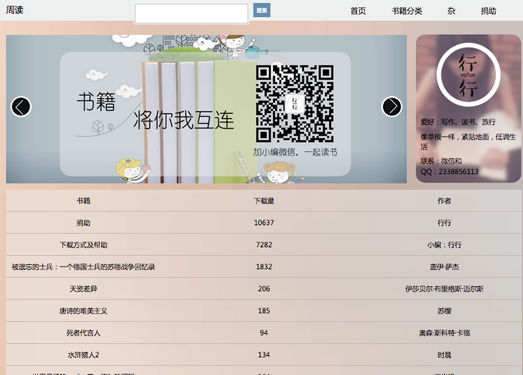Open the 死者代言人 book entry
This screenshot has width=523, height=375.
click(x=83, y=333)
